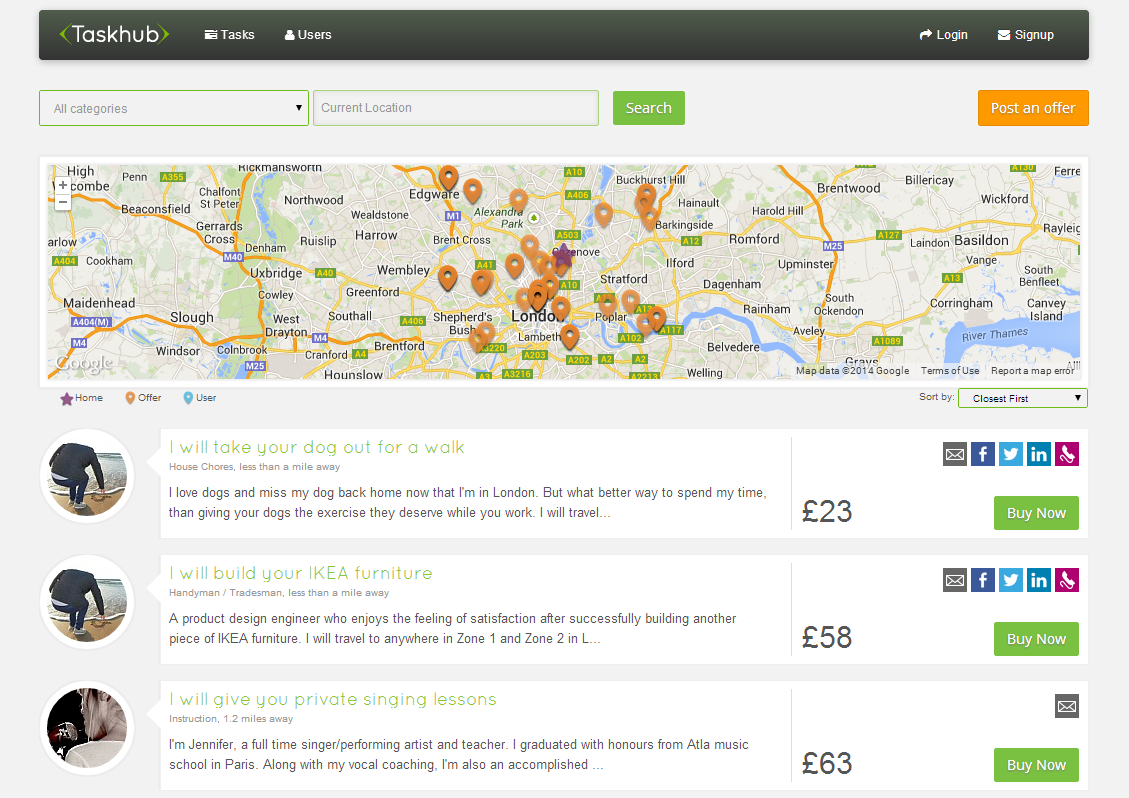Click the Taskhub logo
1129x798 pixels.
[113, 34]
